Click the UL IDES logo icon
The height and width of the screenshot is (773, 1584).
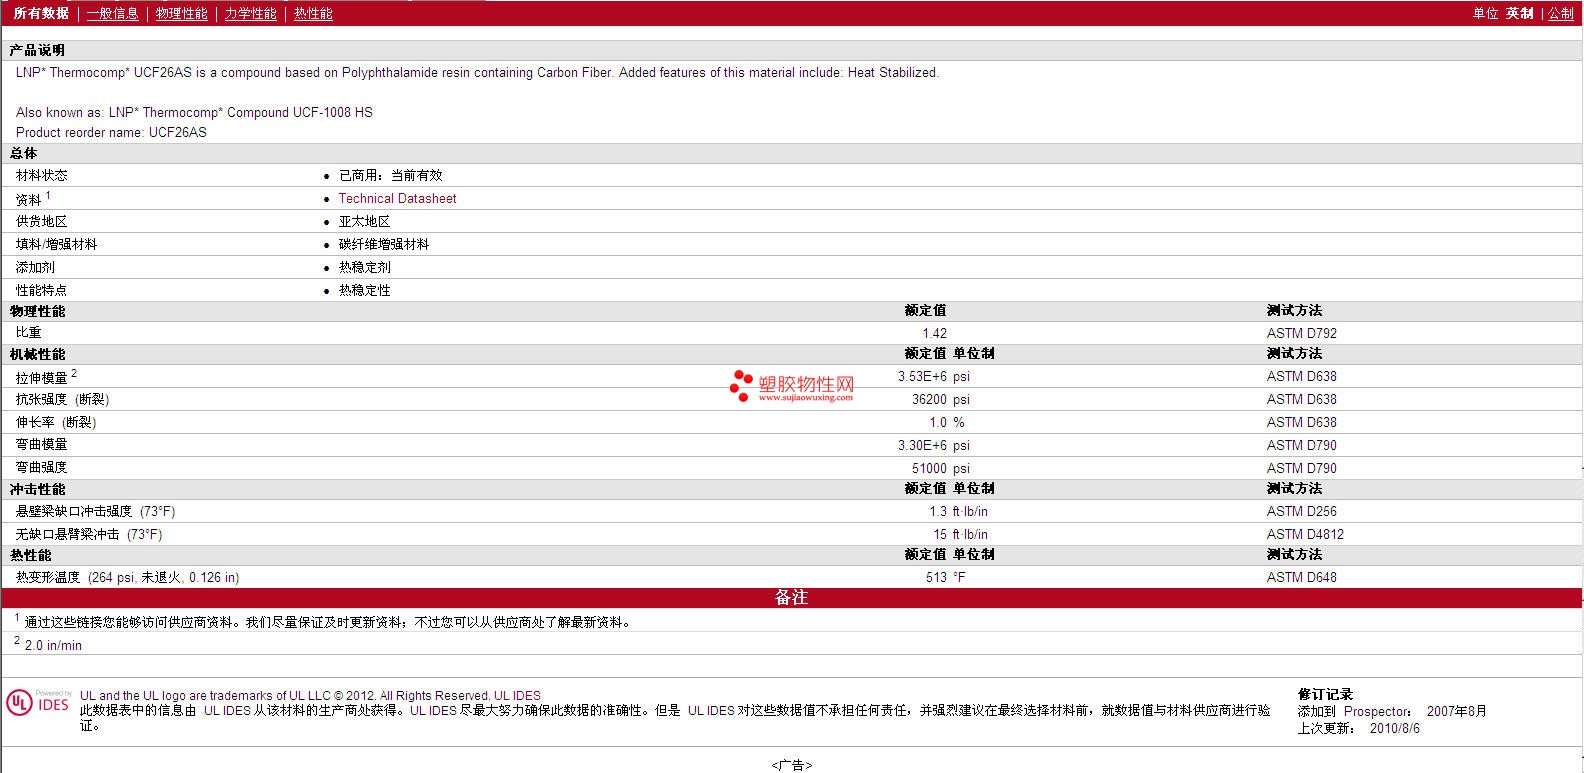point(38,702)
